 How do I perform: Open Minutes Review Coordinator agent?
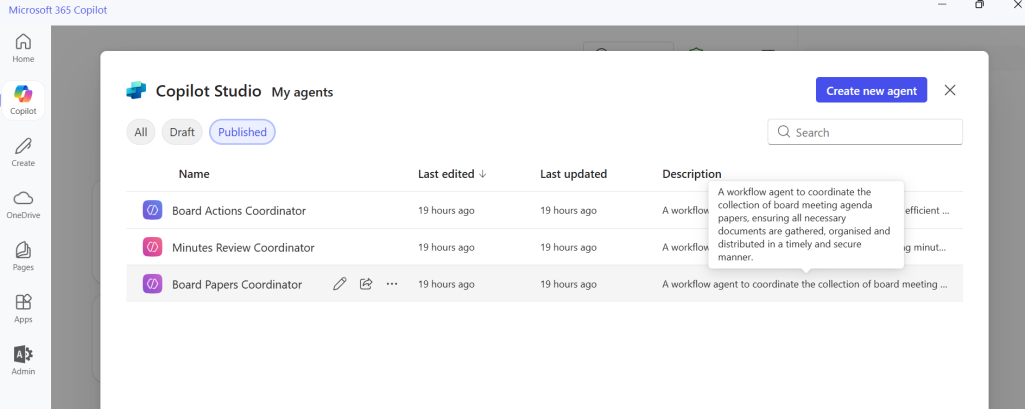[243, 248]
